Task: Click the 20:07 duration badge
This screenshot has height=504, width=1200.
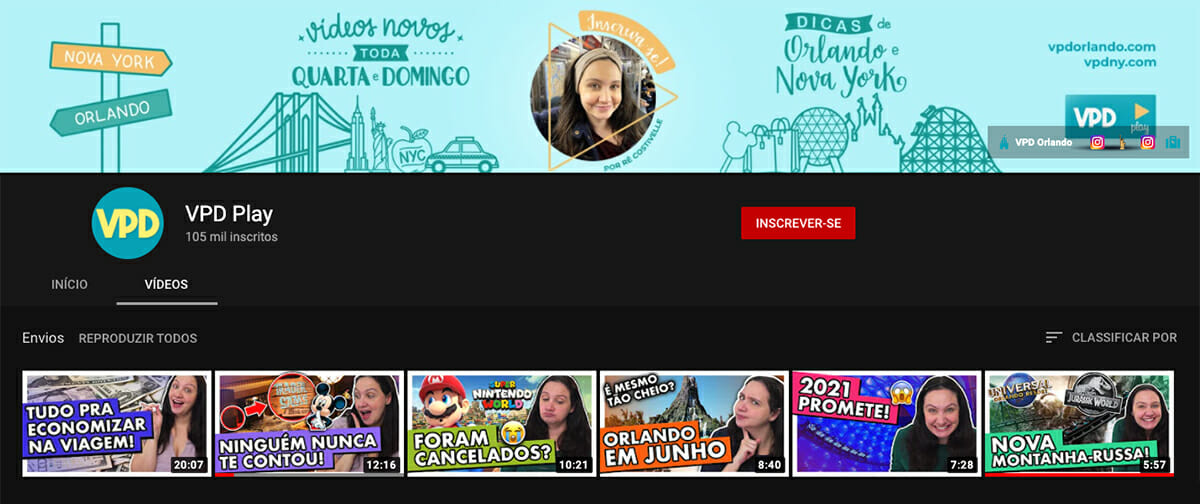Action: click(189, 465)
